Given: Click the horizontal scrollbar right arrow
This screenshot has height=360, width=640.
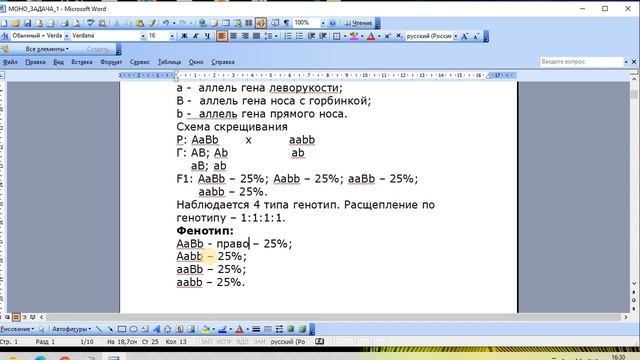Looking at the screenshot, I should coord(626,317).
